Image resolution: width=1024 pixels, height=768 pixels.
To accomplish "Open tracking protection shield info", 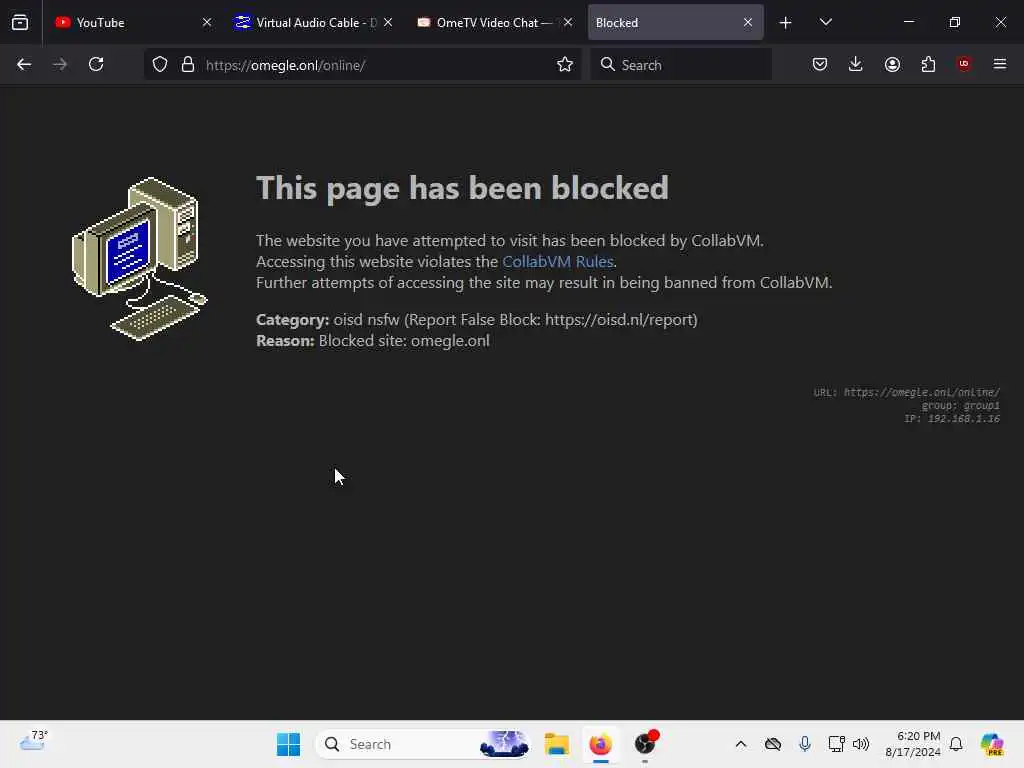I will tap(160, 64).
